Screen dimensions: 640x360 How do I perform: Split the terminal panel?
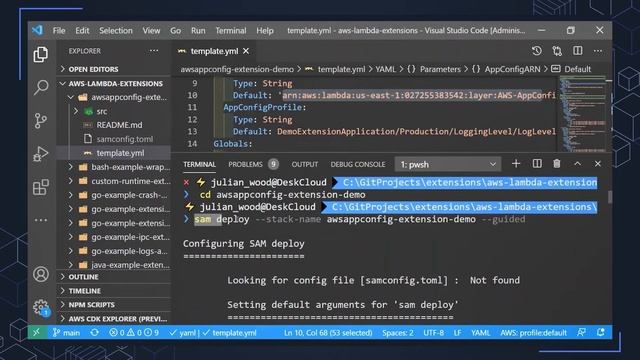[537, 164]
